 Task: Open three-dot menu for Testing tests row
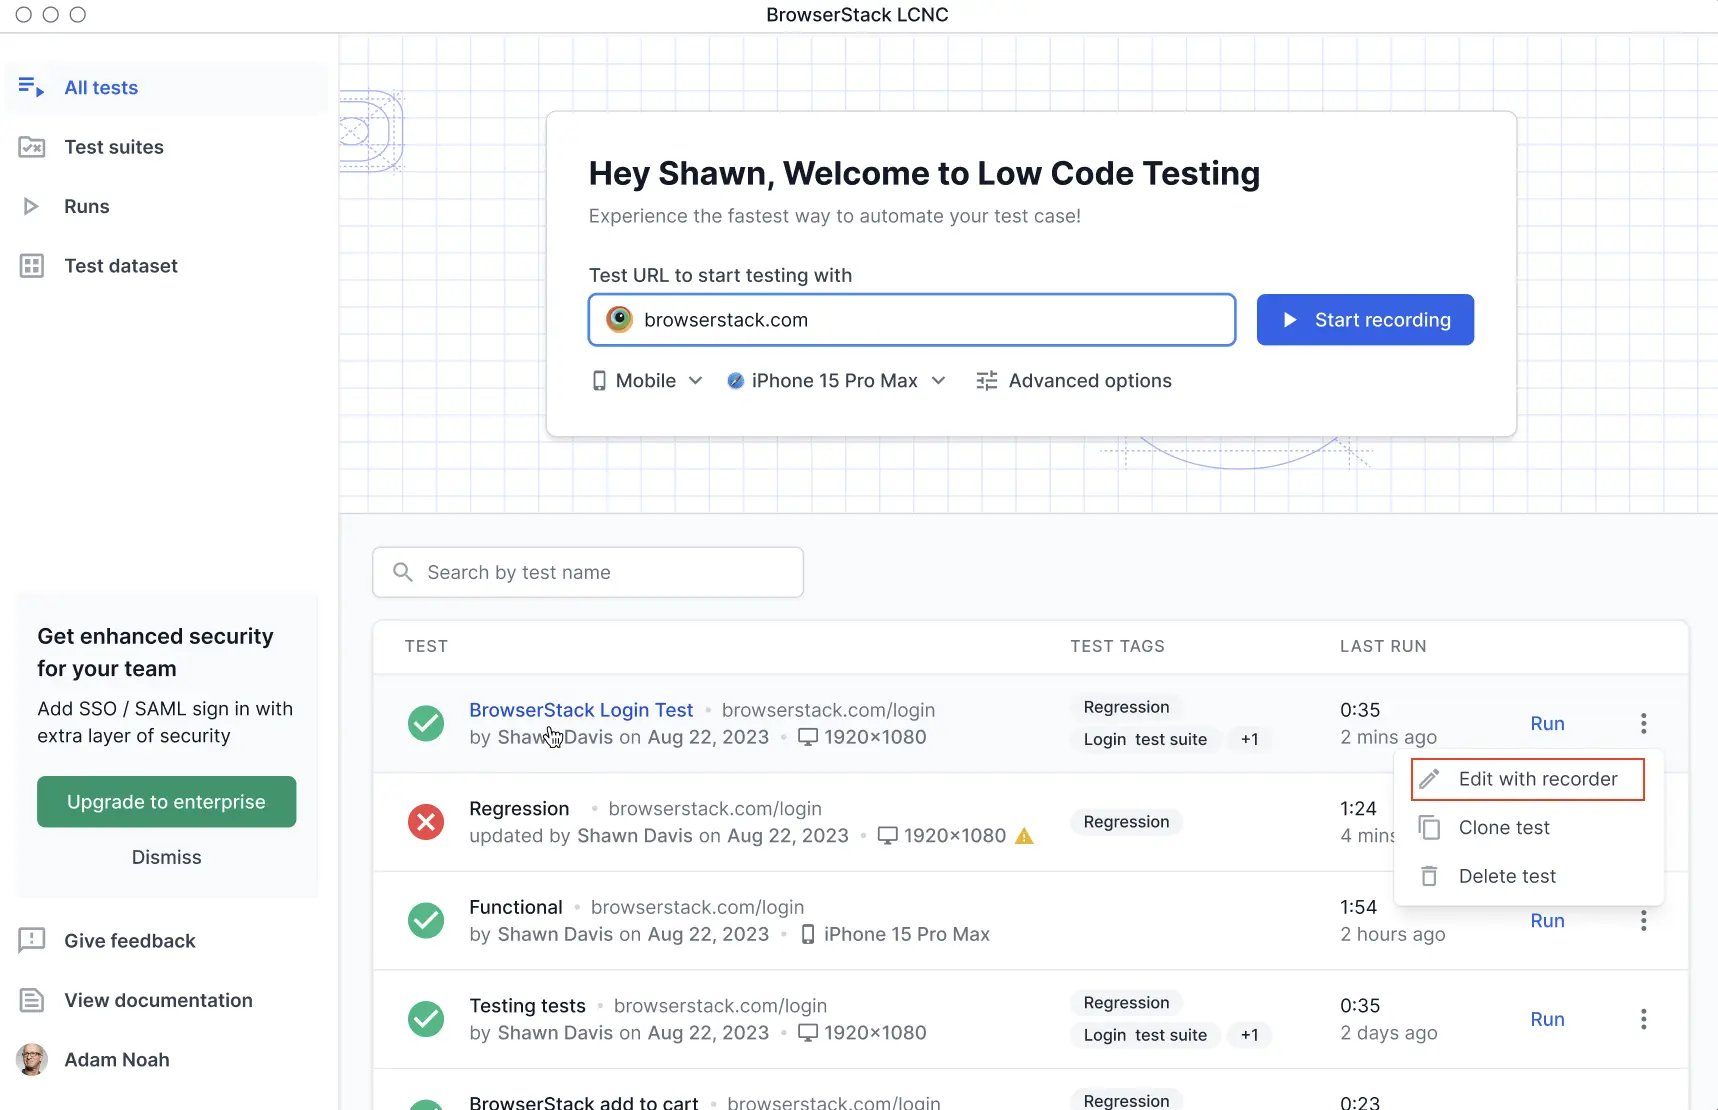[x=1643, y=1019]
